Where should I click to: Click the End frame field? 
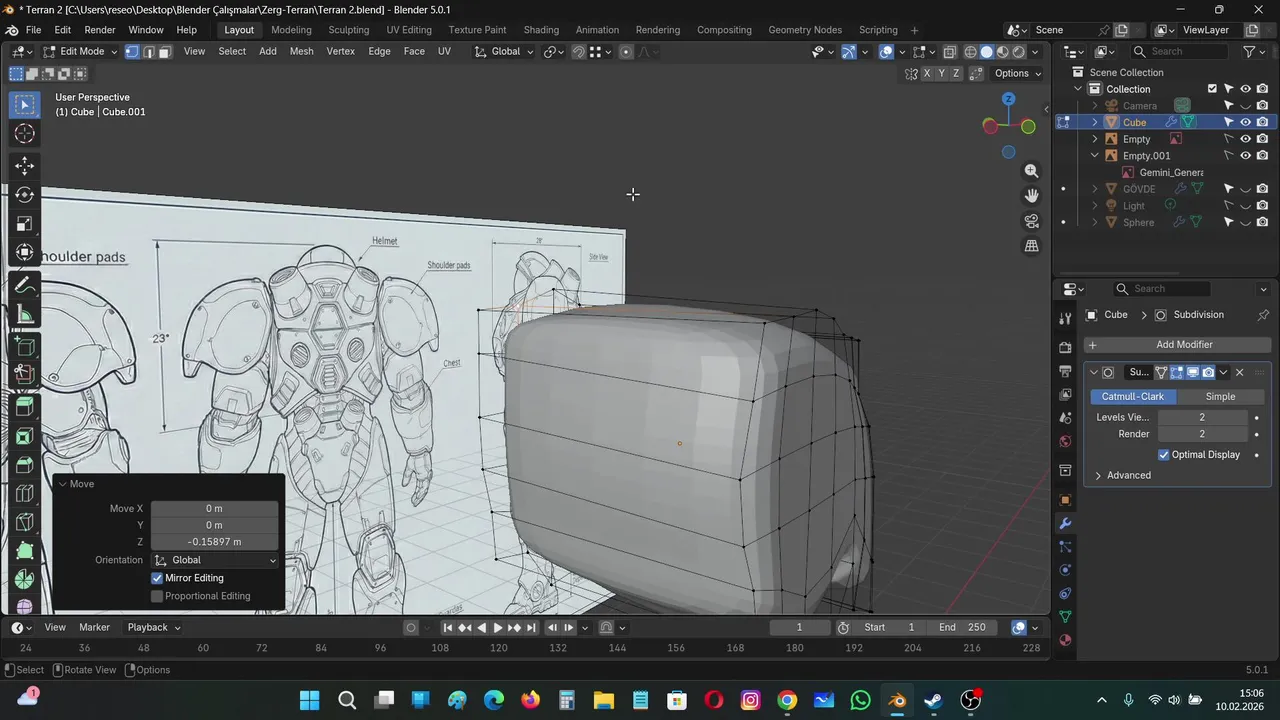click(964, 627)
